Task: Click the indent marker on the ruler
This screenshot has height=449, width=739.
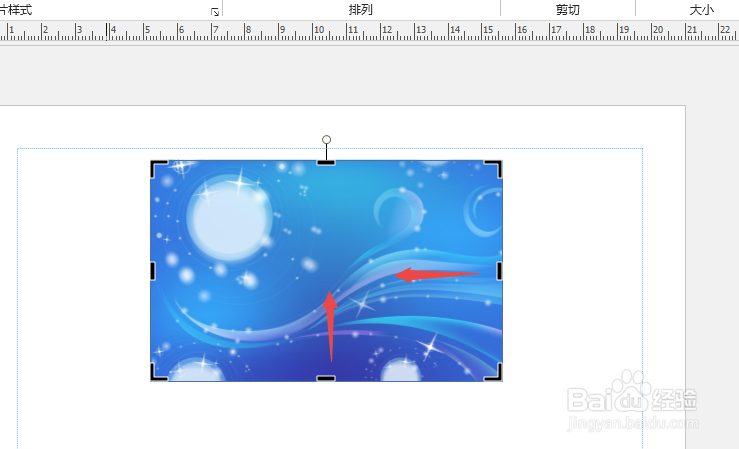Action: tap(107, 32)
